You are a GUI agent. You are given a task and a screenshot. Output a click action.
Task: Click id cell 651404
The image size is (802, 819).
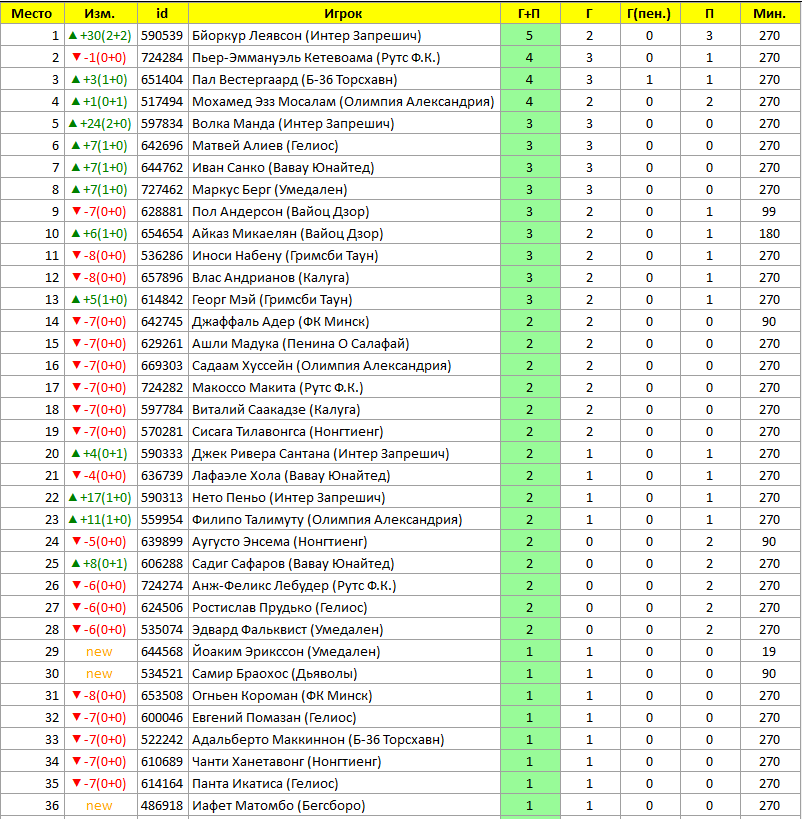coord(162,79)
